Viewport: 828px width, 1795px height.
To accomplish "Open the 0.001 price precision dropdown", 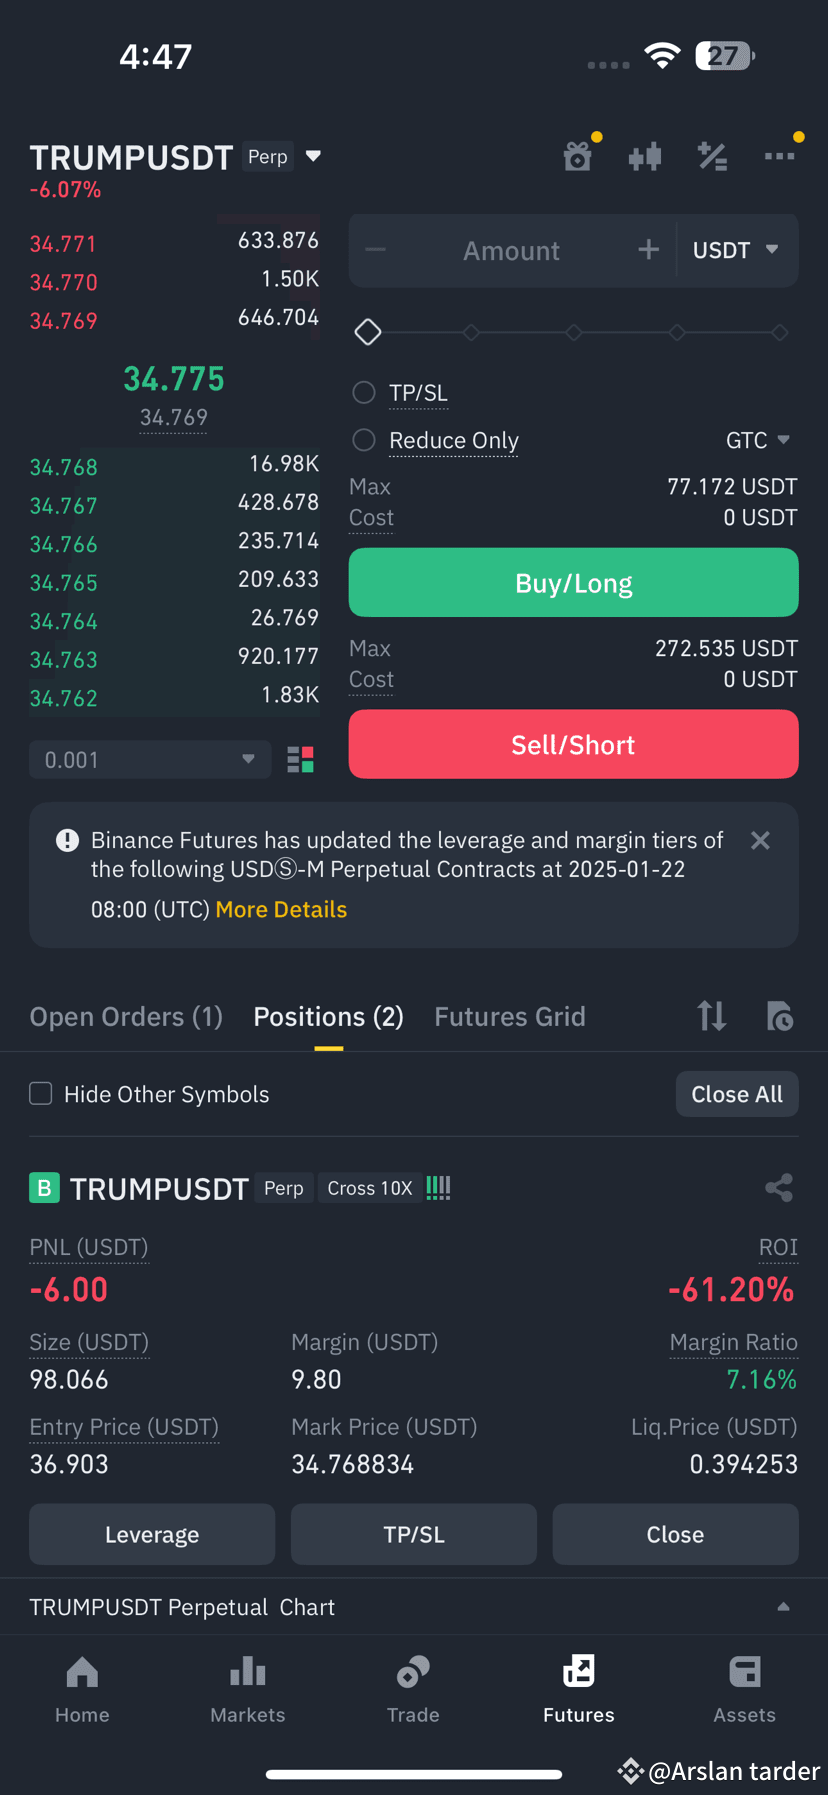I will tap(150, 760).
